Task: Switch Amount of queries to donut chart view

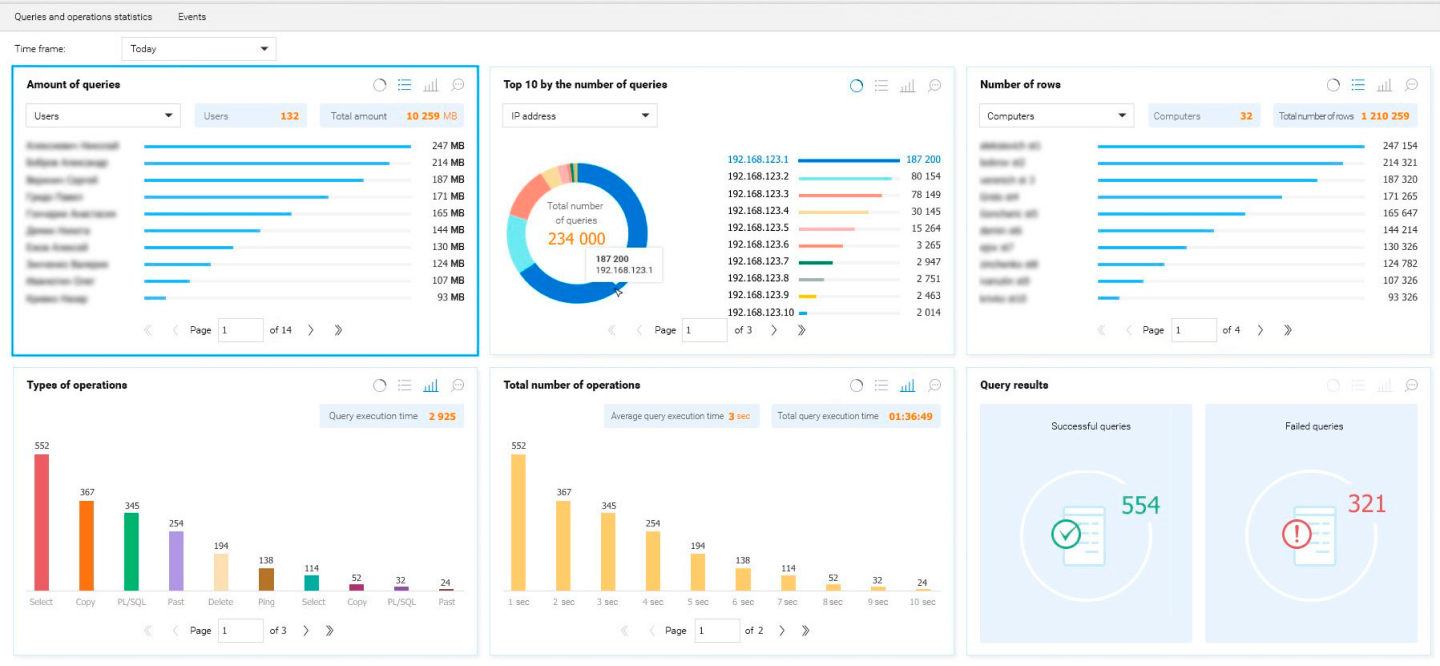Action: [380, 85]
